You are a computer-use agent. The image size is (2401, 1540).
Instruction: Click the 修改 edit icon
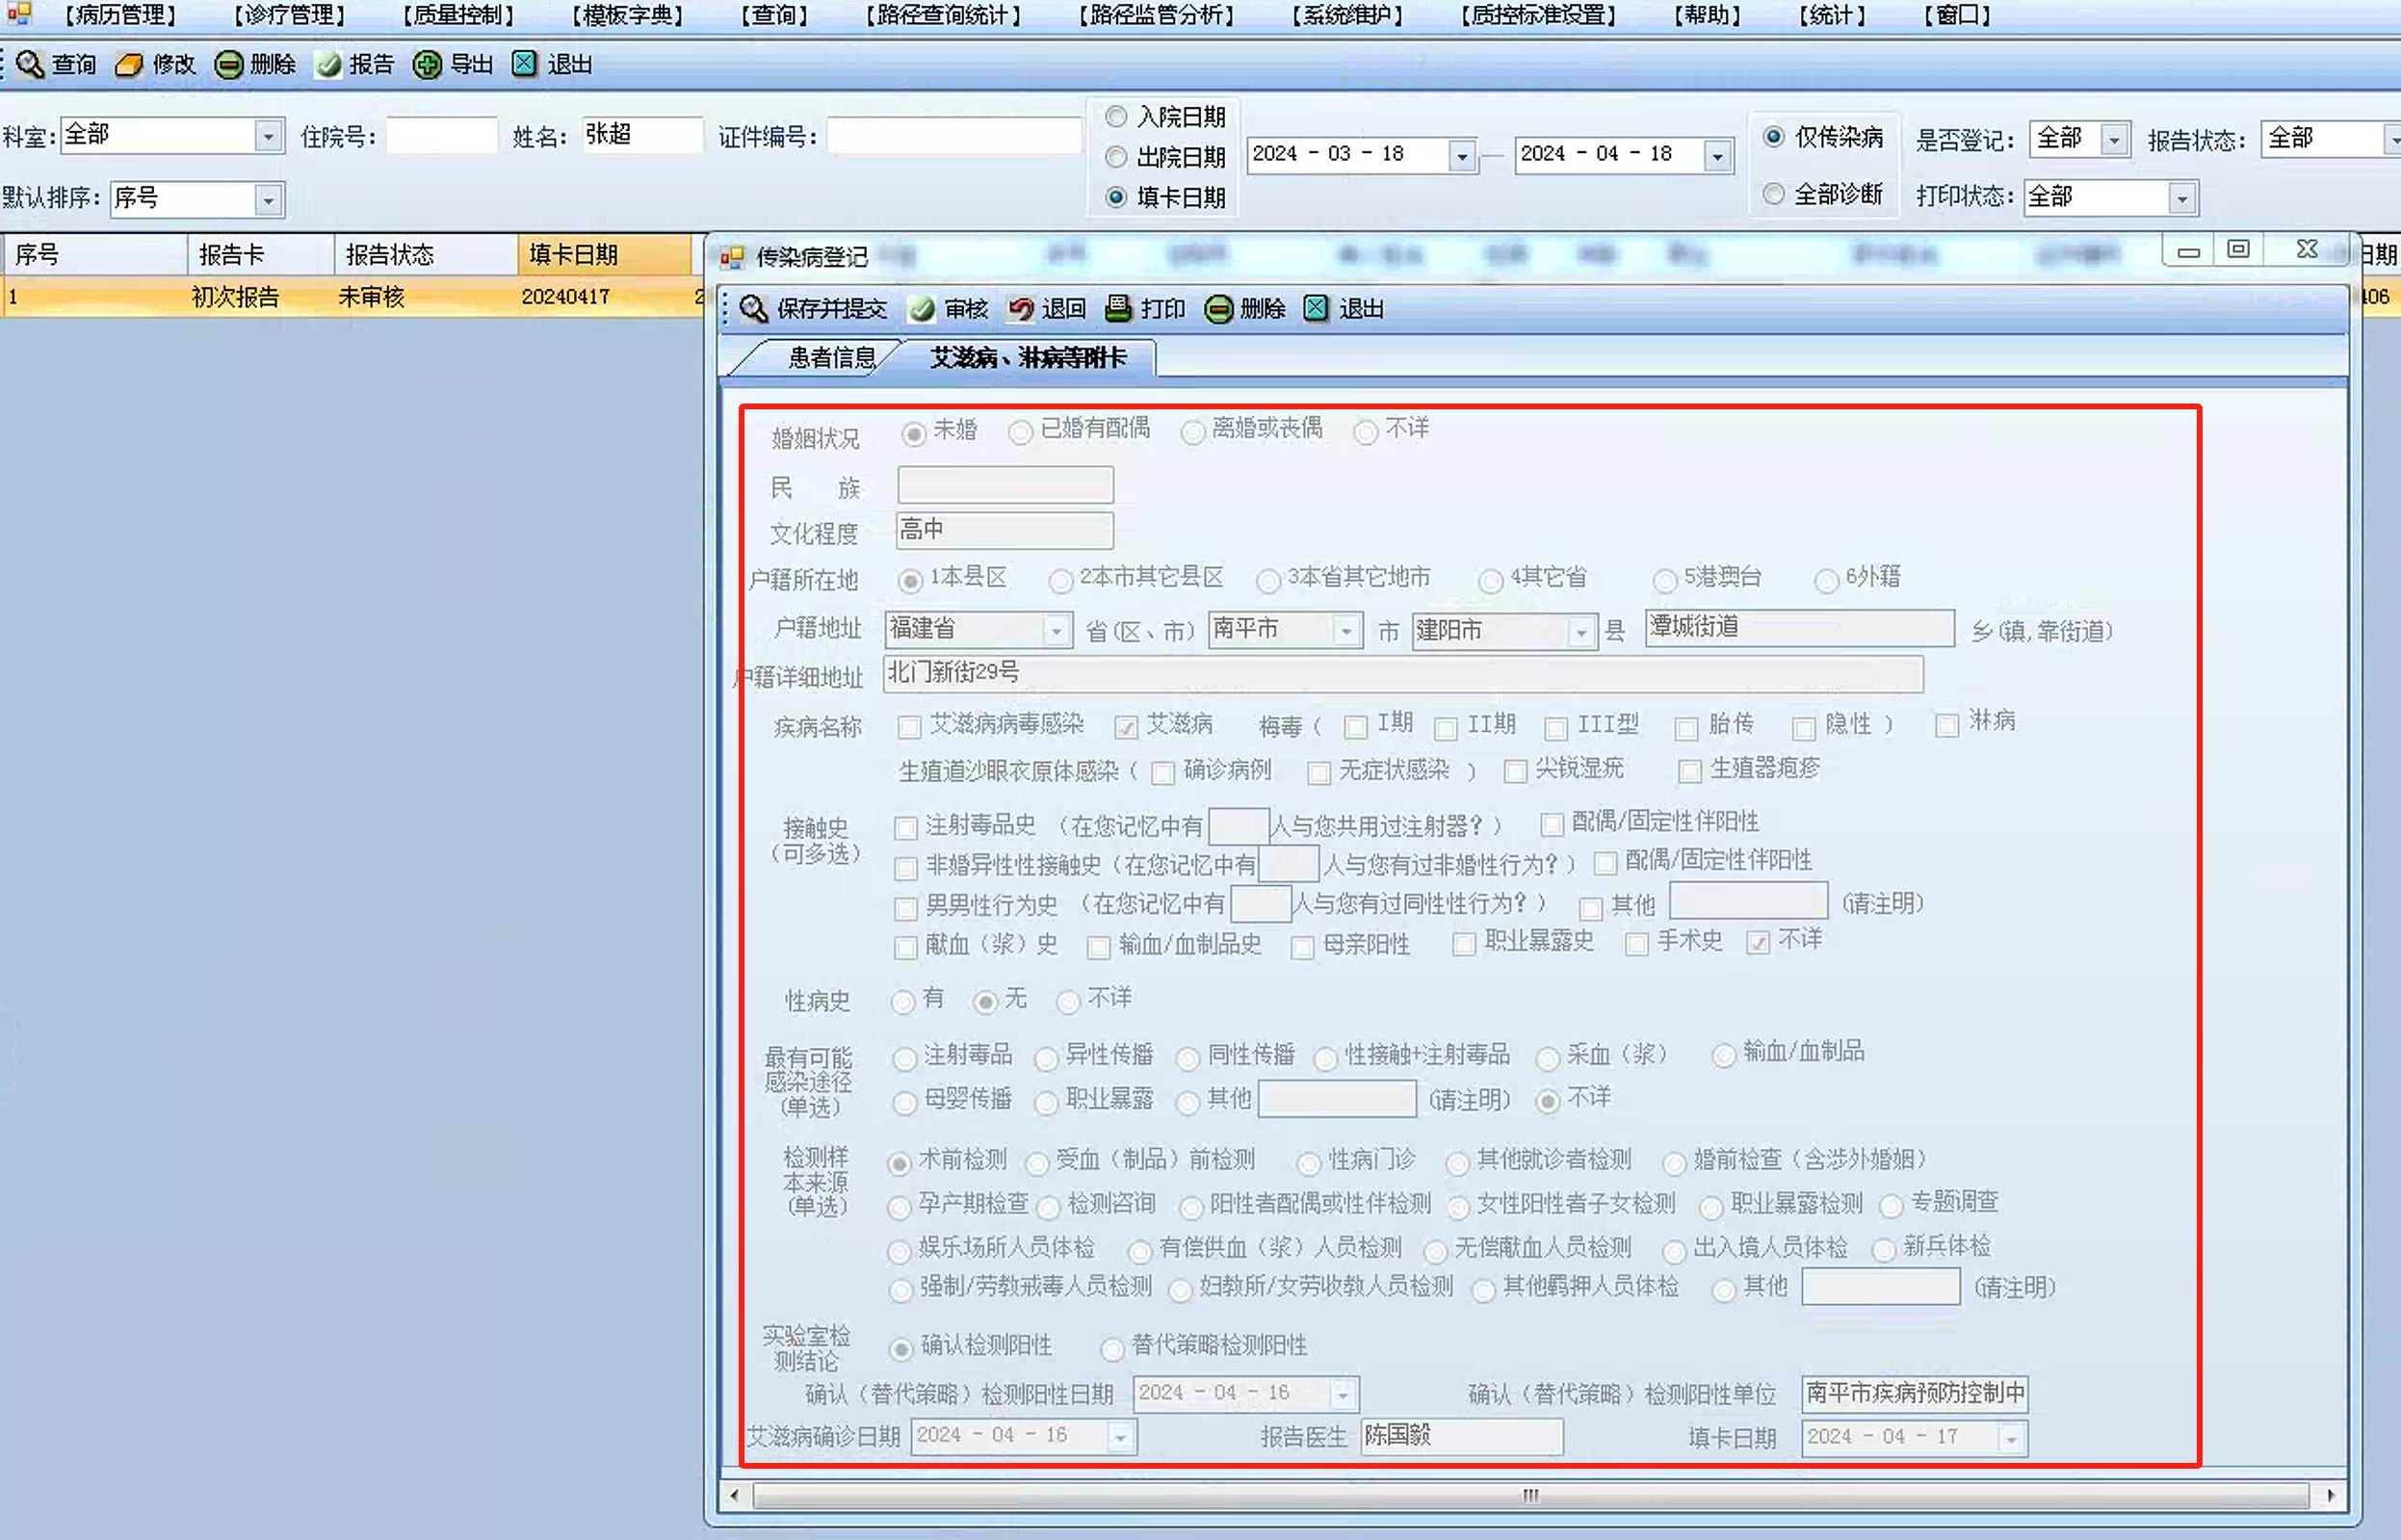point(129,65)
